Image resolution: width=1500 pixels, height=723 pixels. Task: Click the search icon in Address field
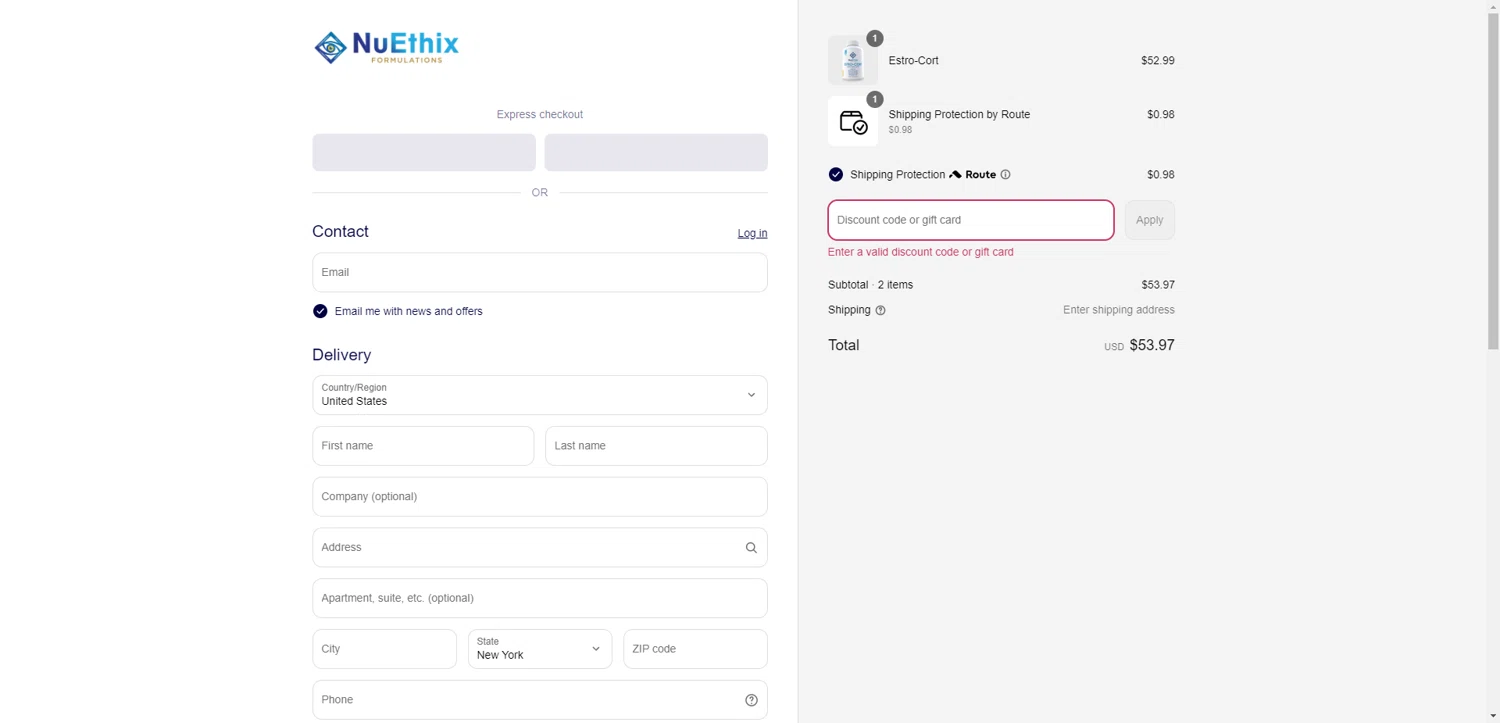751,547
